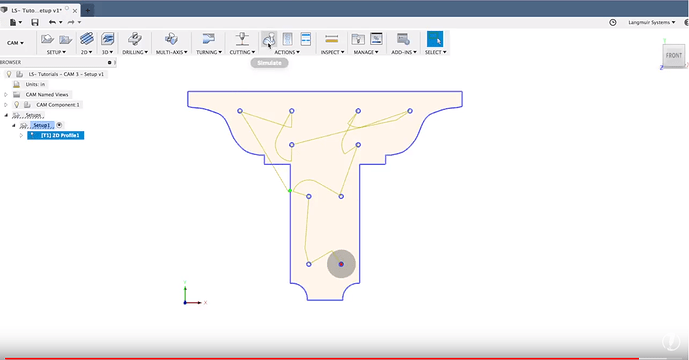Open a new design tab
Image resolution: width=689 pixels, height=360 pixels.
click(x=87, y=10)
